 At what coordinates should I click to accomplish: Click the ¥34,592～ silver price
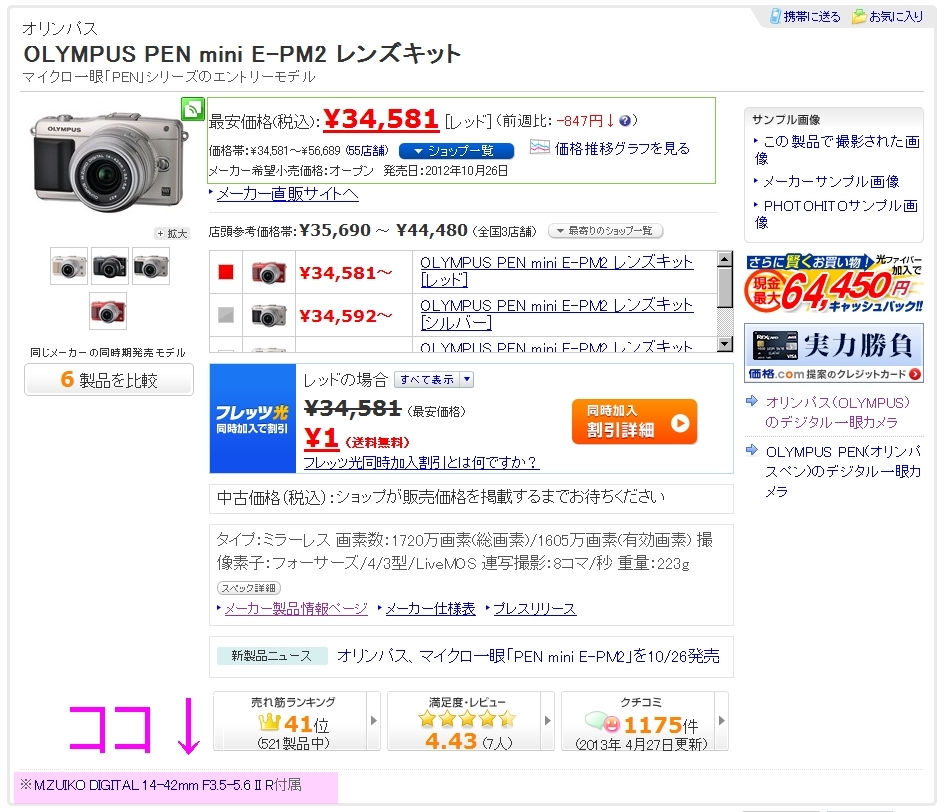pyautogui.click(x=345, y=315)
